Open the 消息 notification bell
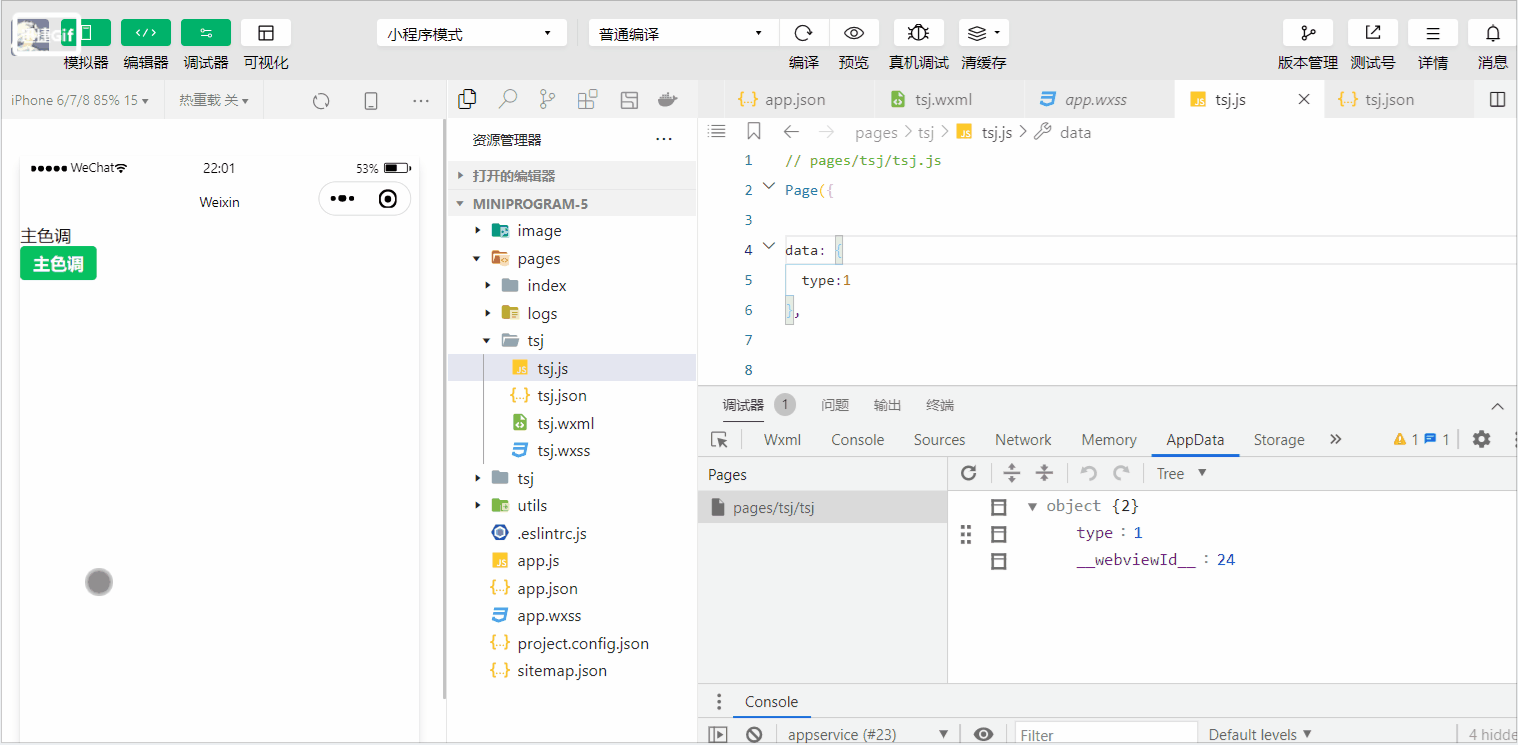1518x745 pixels. click(1493, 33)
